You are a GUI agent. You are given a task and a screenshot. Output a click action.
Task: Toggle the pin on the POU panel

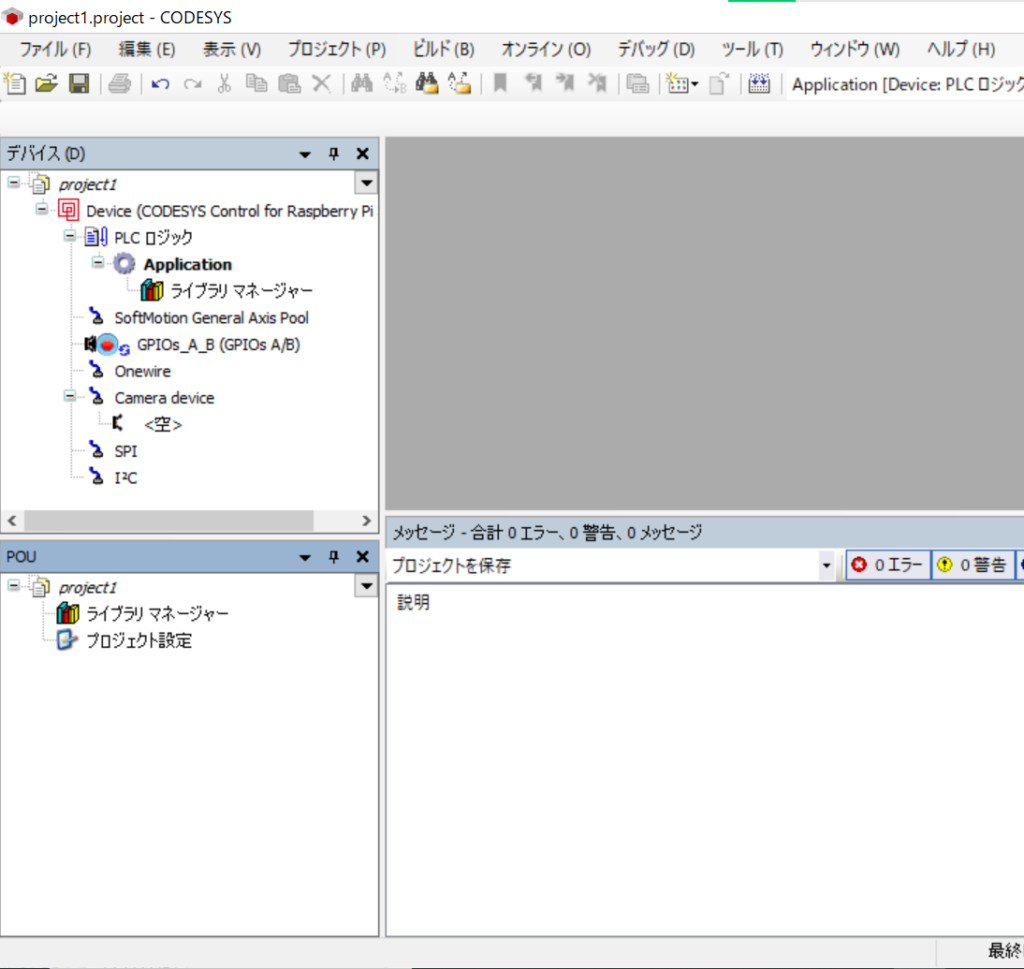(334, 557)
